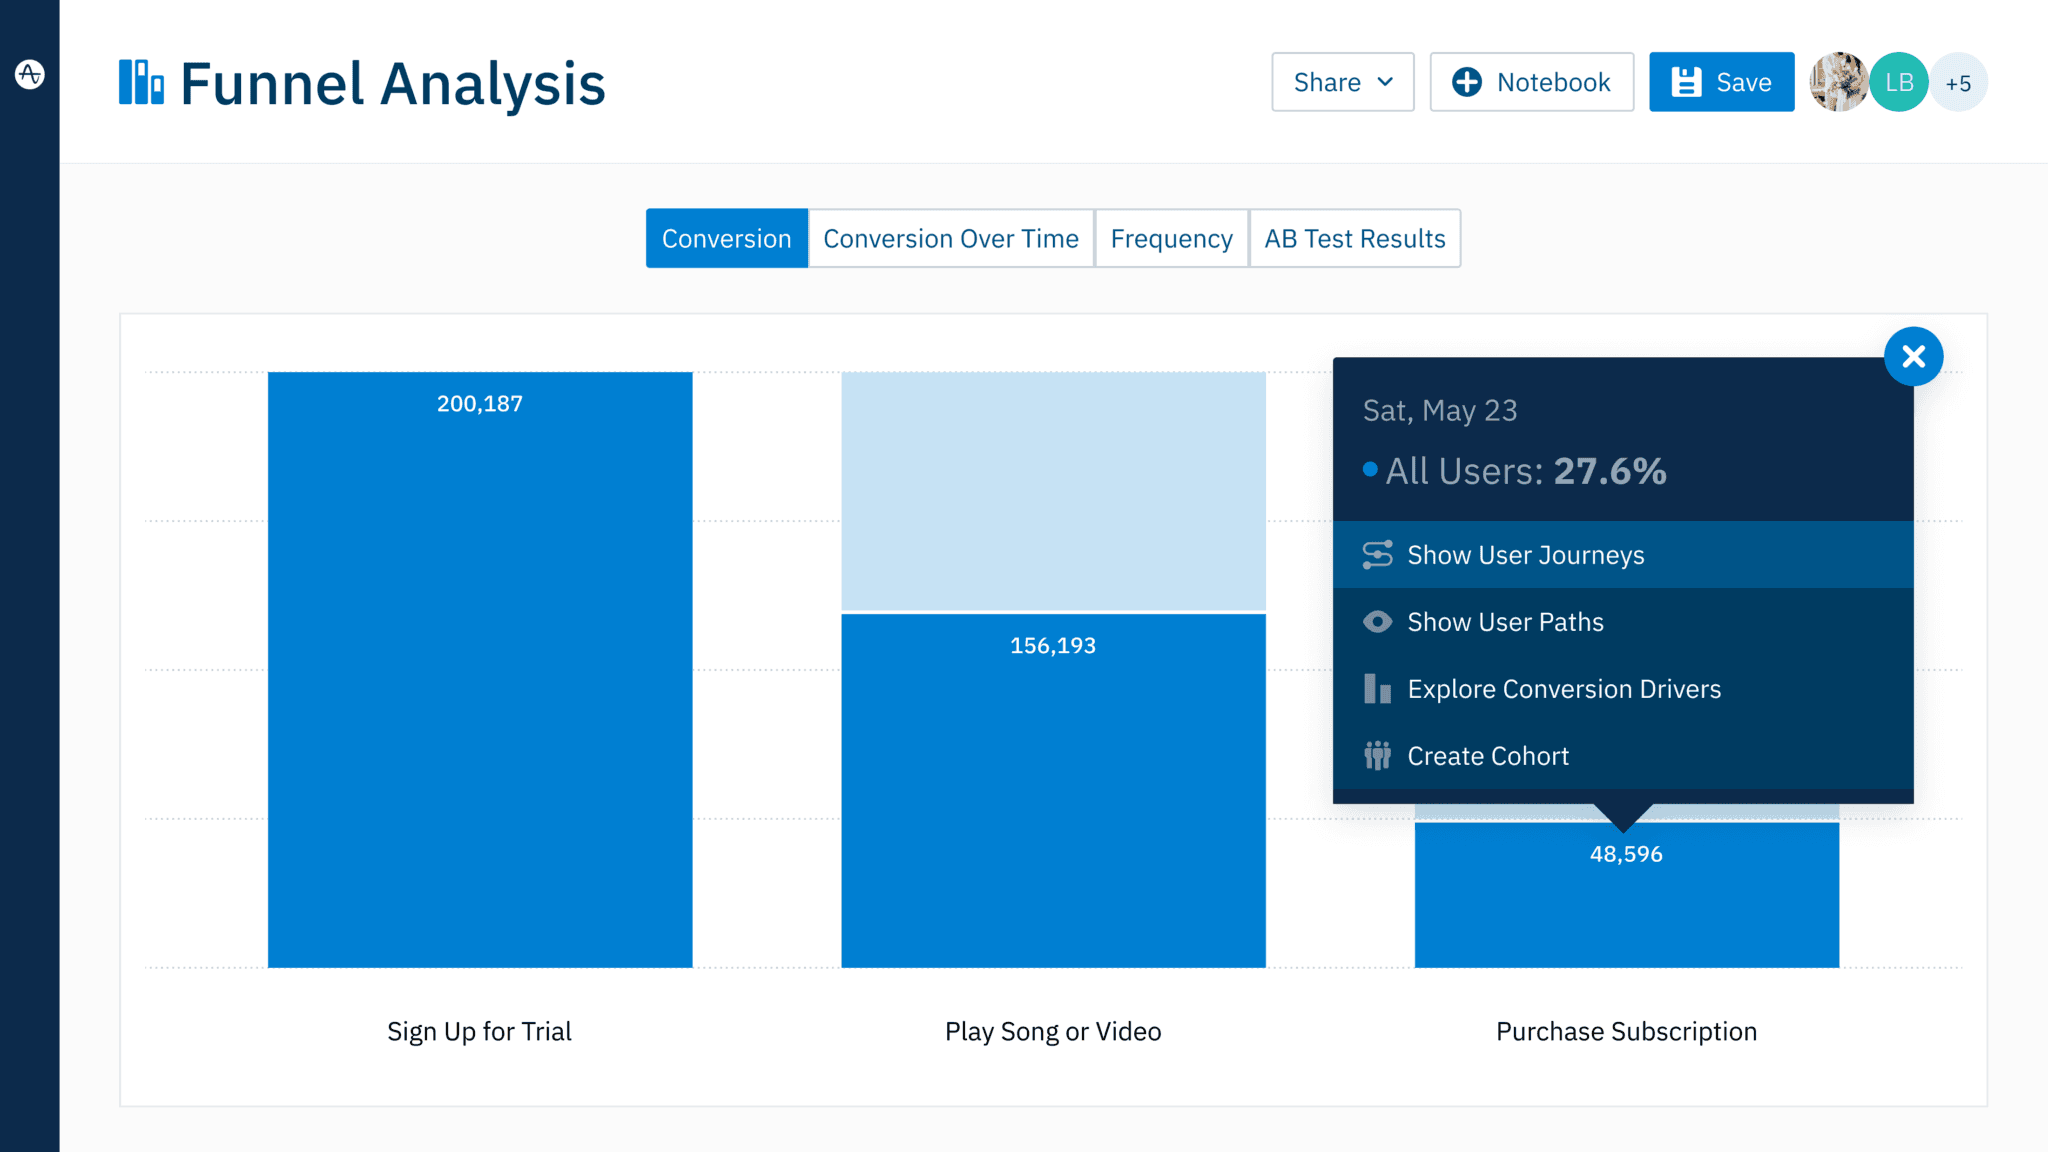The height and width of the screenshot is (1152, 2048).
Task: Close the tooltip with the X button
Action: pyautogui.click(x=1913, y=357)
